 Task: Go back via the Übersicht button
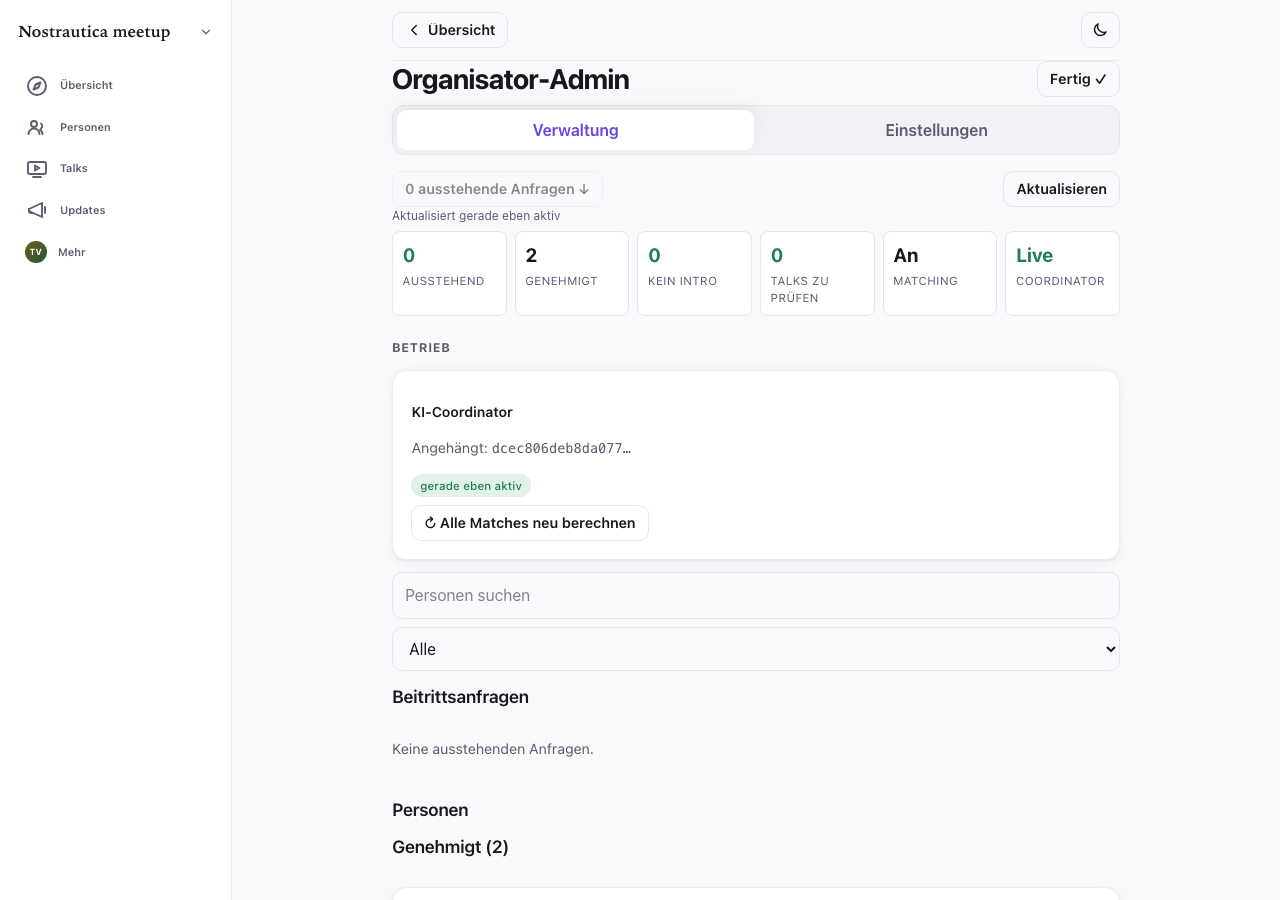pyautogui.click(x=450, y=30)
